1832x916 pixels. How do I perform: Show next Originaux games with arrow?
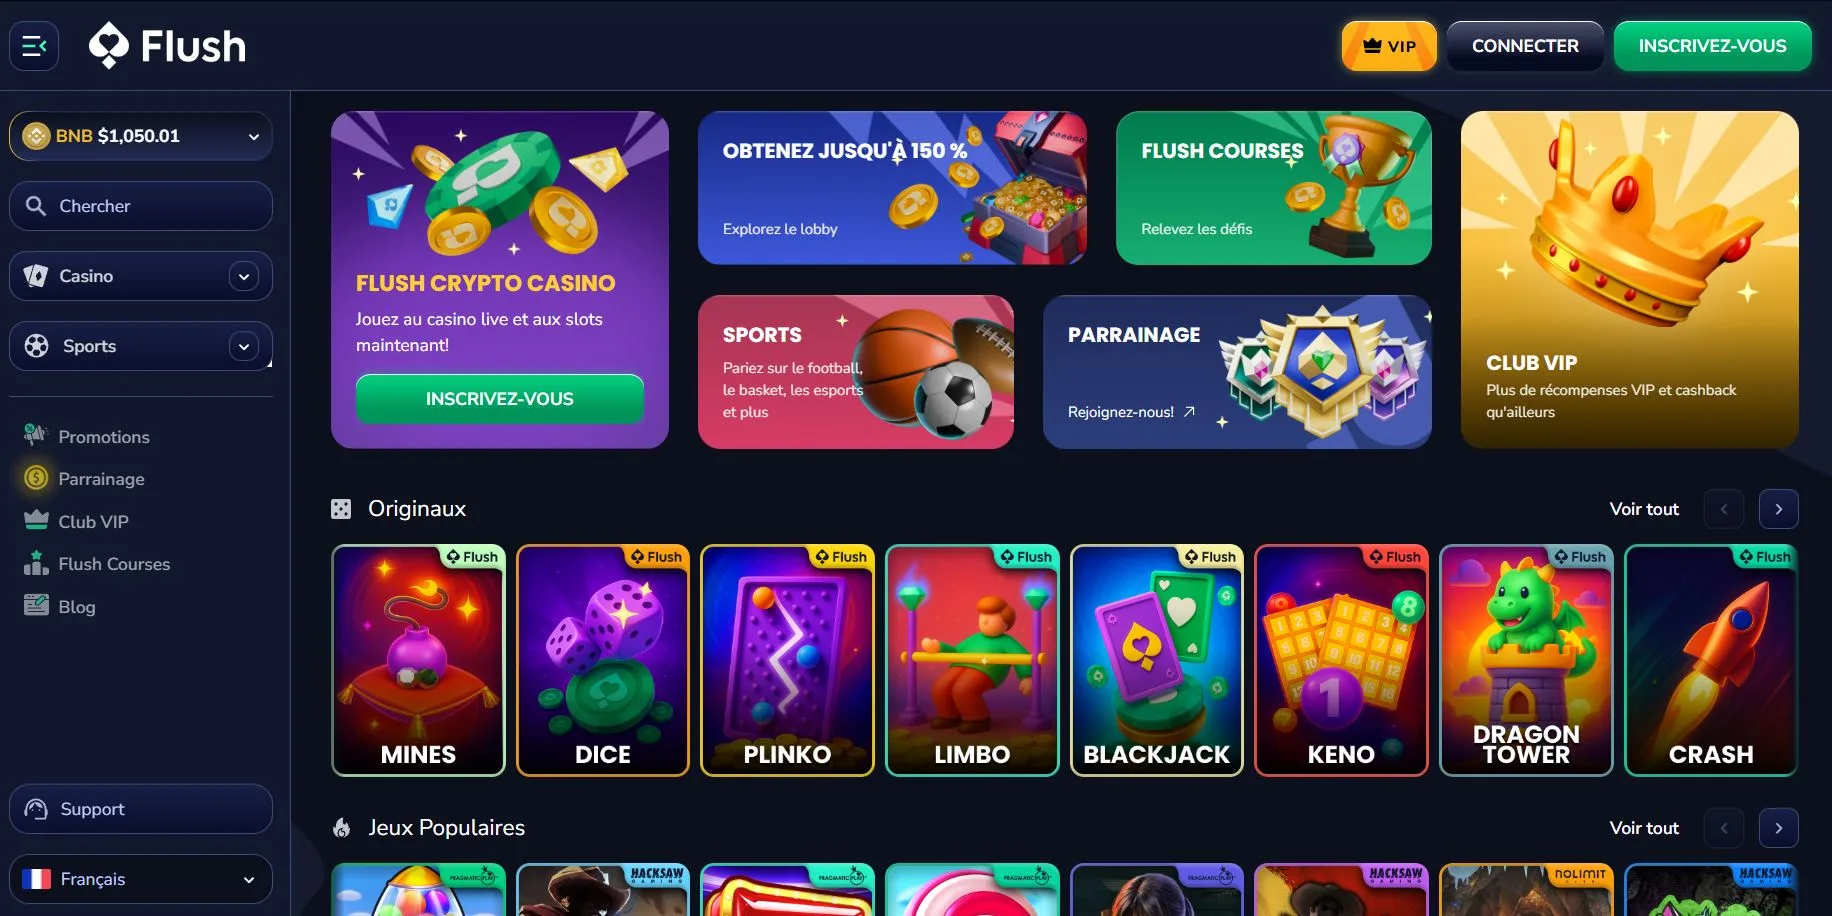(1778, 509)
